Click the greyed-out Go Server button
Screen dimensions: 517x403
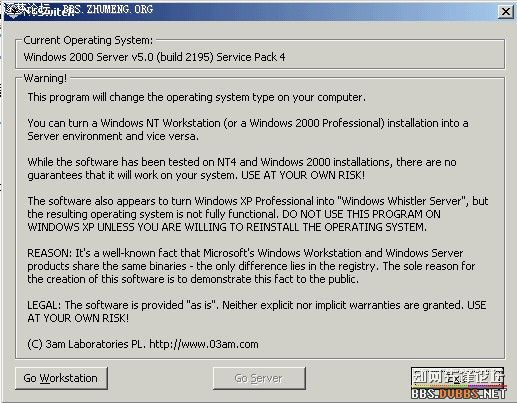(x=259, y=378)
